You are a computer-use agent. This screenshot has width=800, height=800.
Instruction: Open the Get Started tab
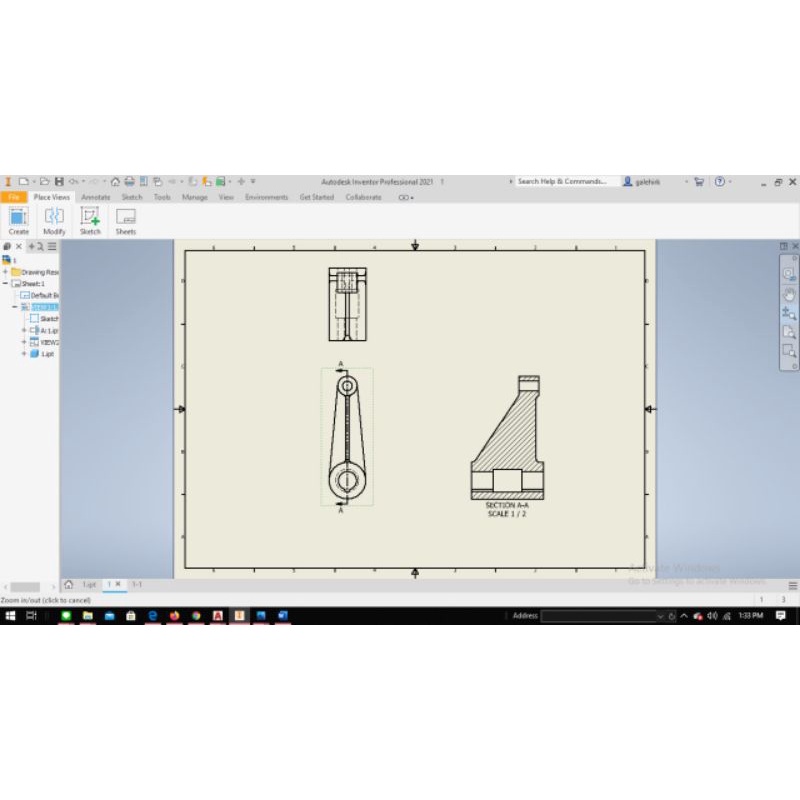[316, 197]
